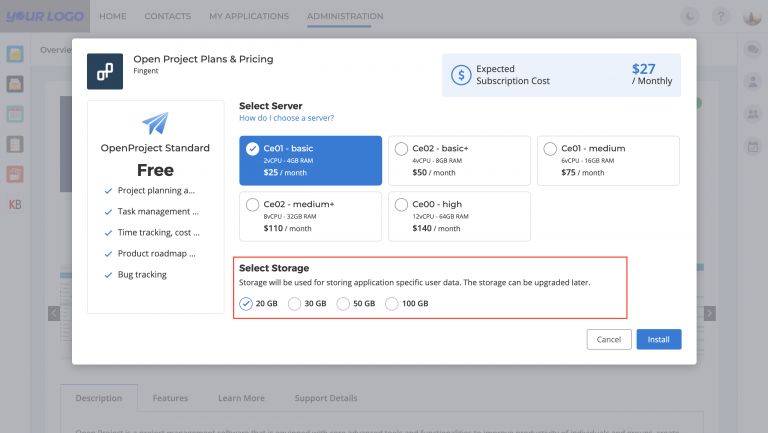The width and height of the screenshot is (768, 433).
Task: Toggle dark mode moon icon
Action: click(x=690, y=17)
